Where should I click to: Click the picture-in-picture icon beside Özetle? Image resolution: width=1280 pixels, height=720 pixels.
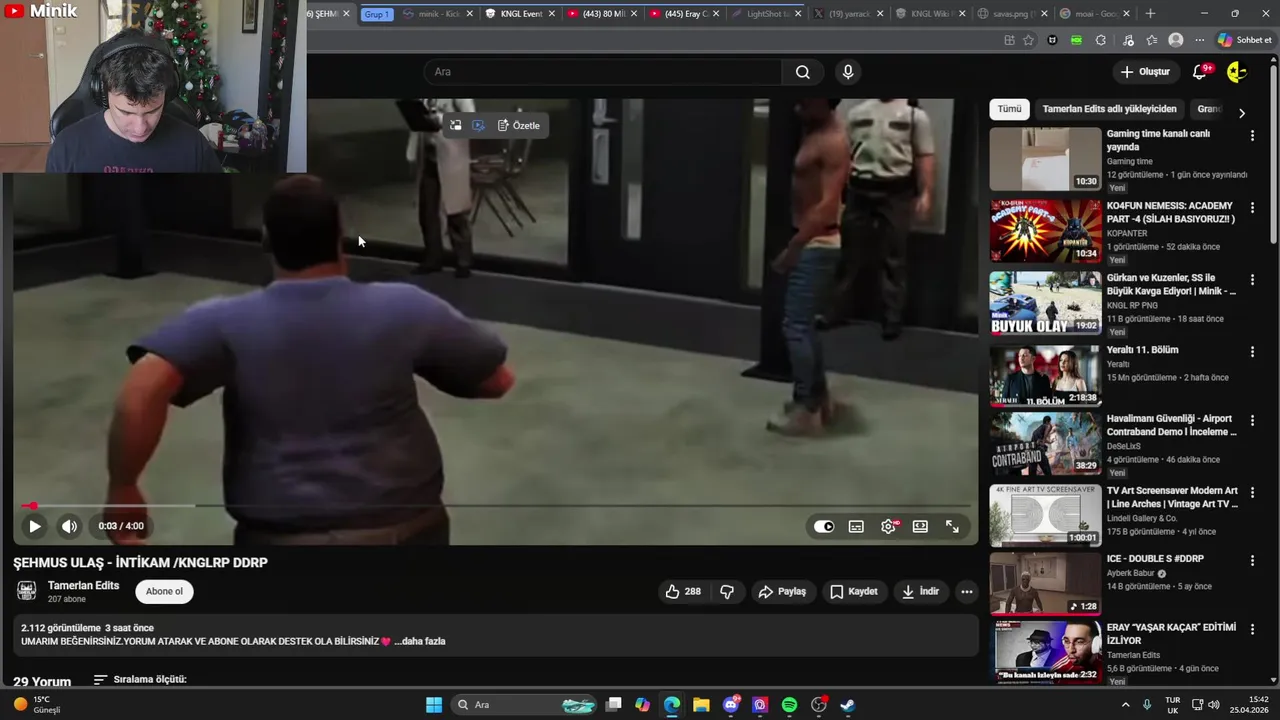pos(456,126)
